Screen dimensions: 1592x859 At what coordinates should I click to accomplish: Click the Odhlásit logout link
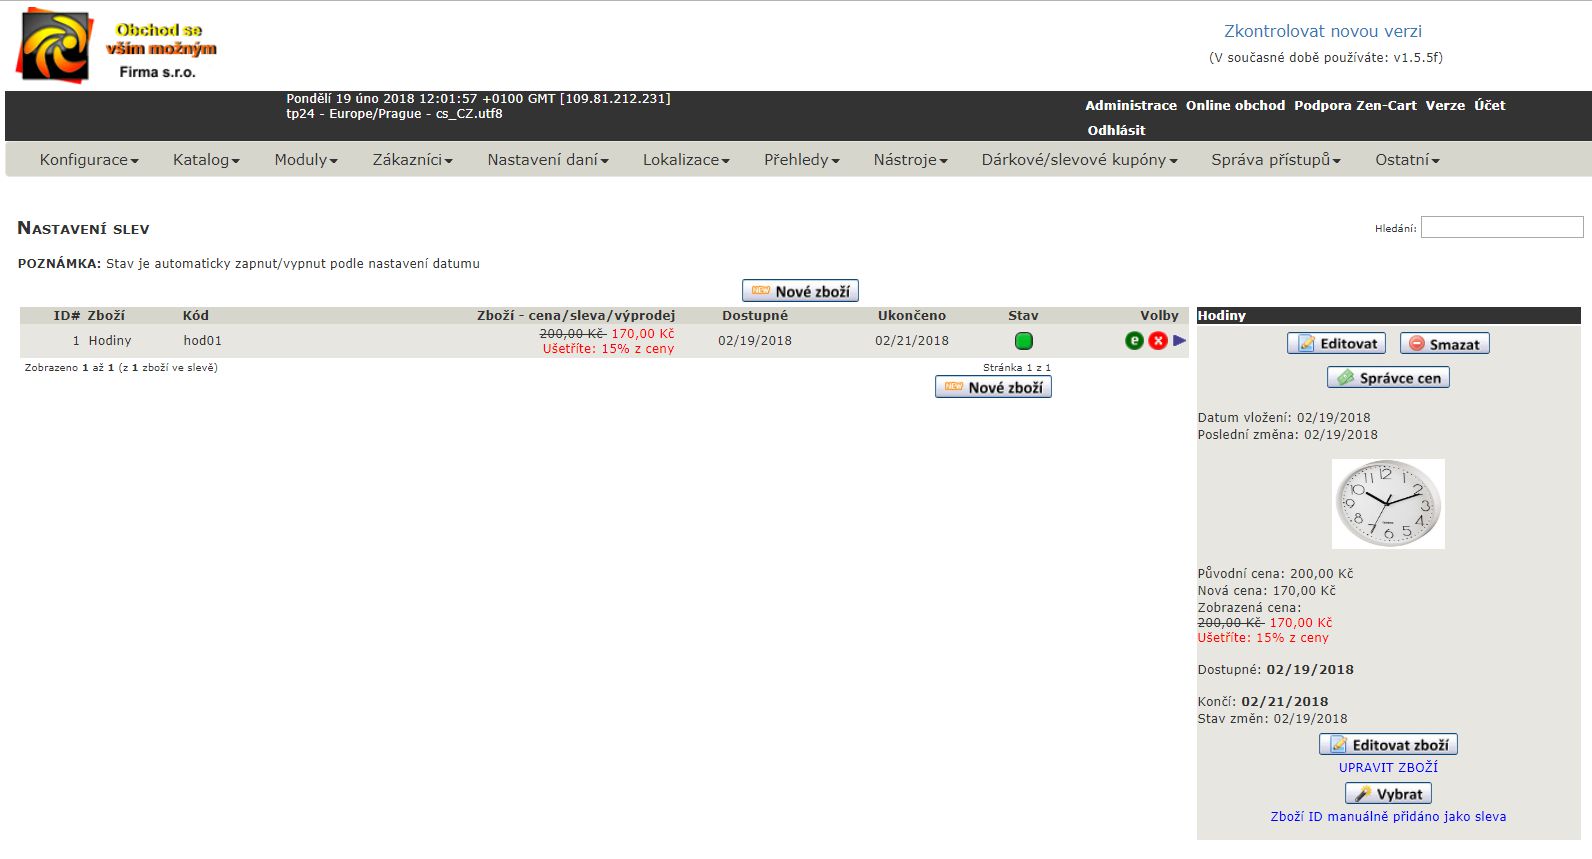click(1116, 130)
